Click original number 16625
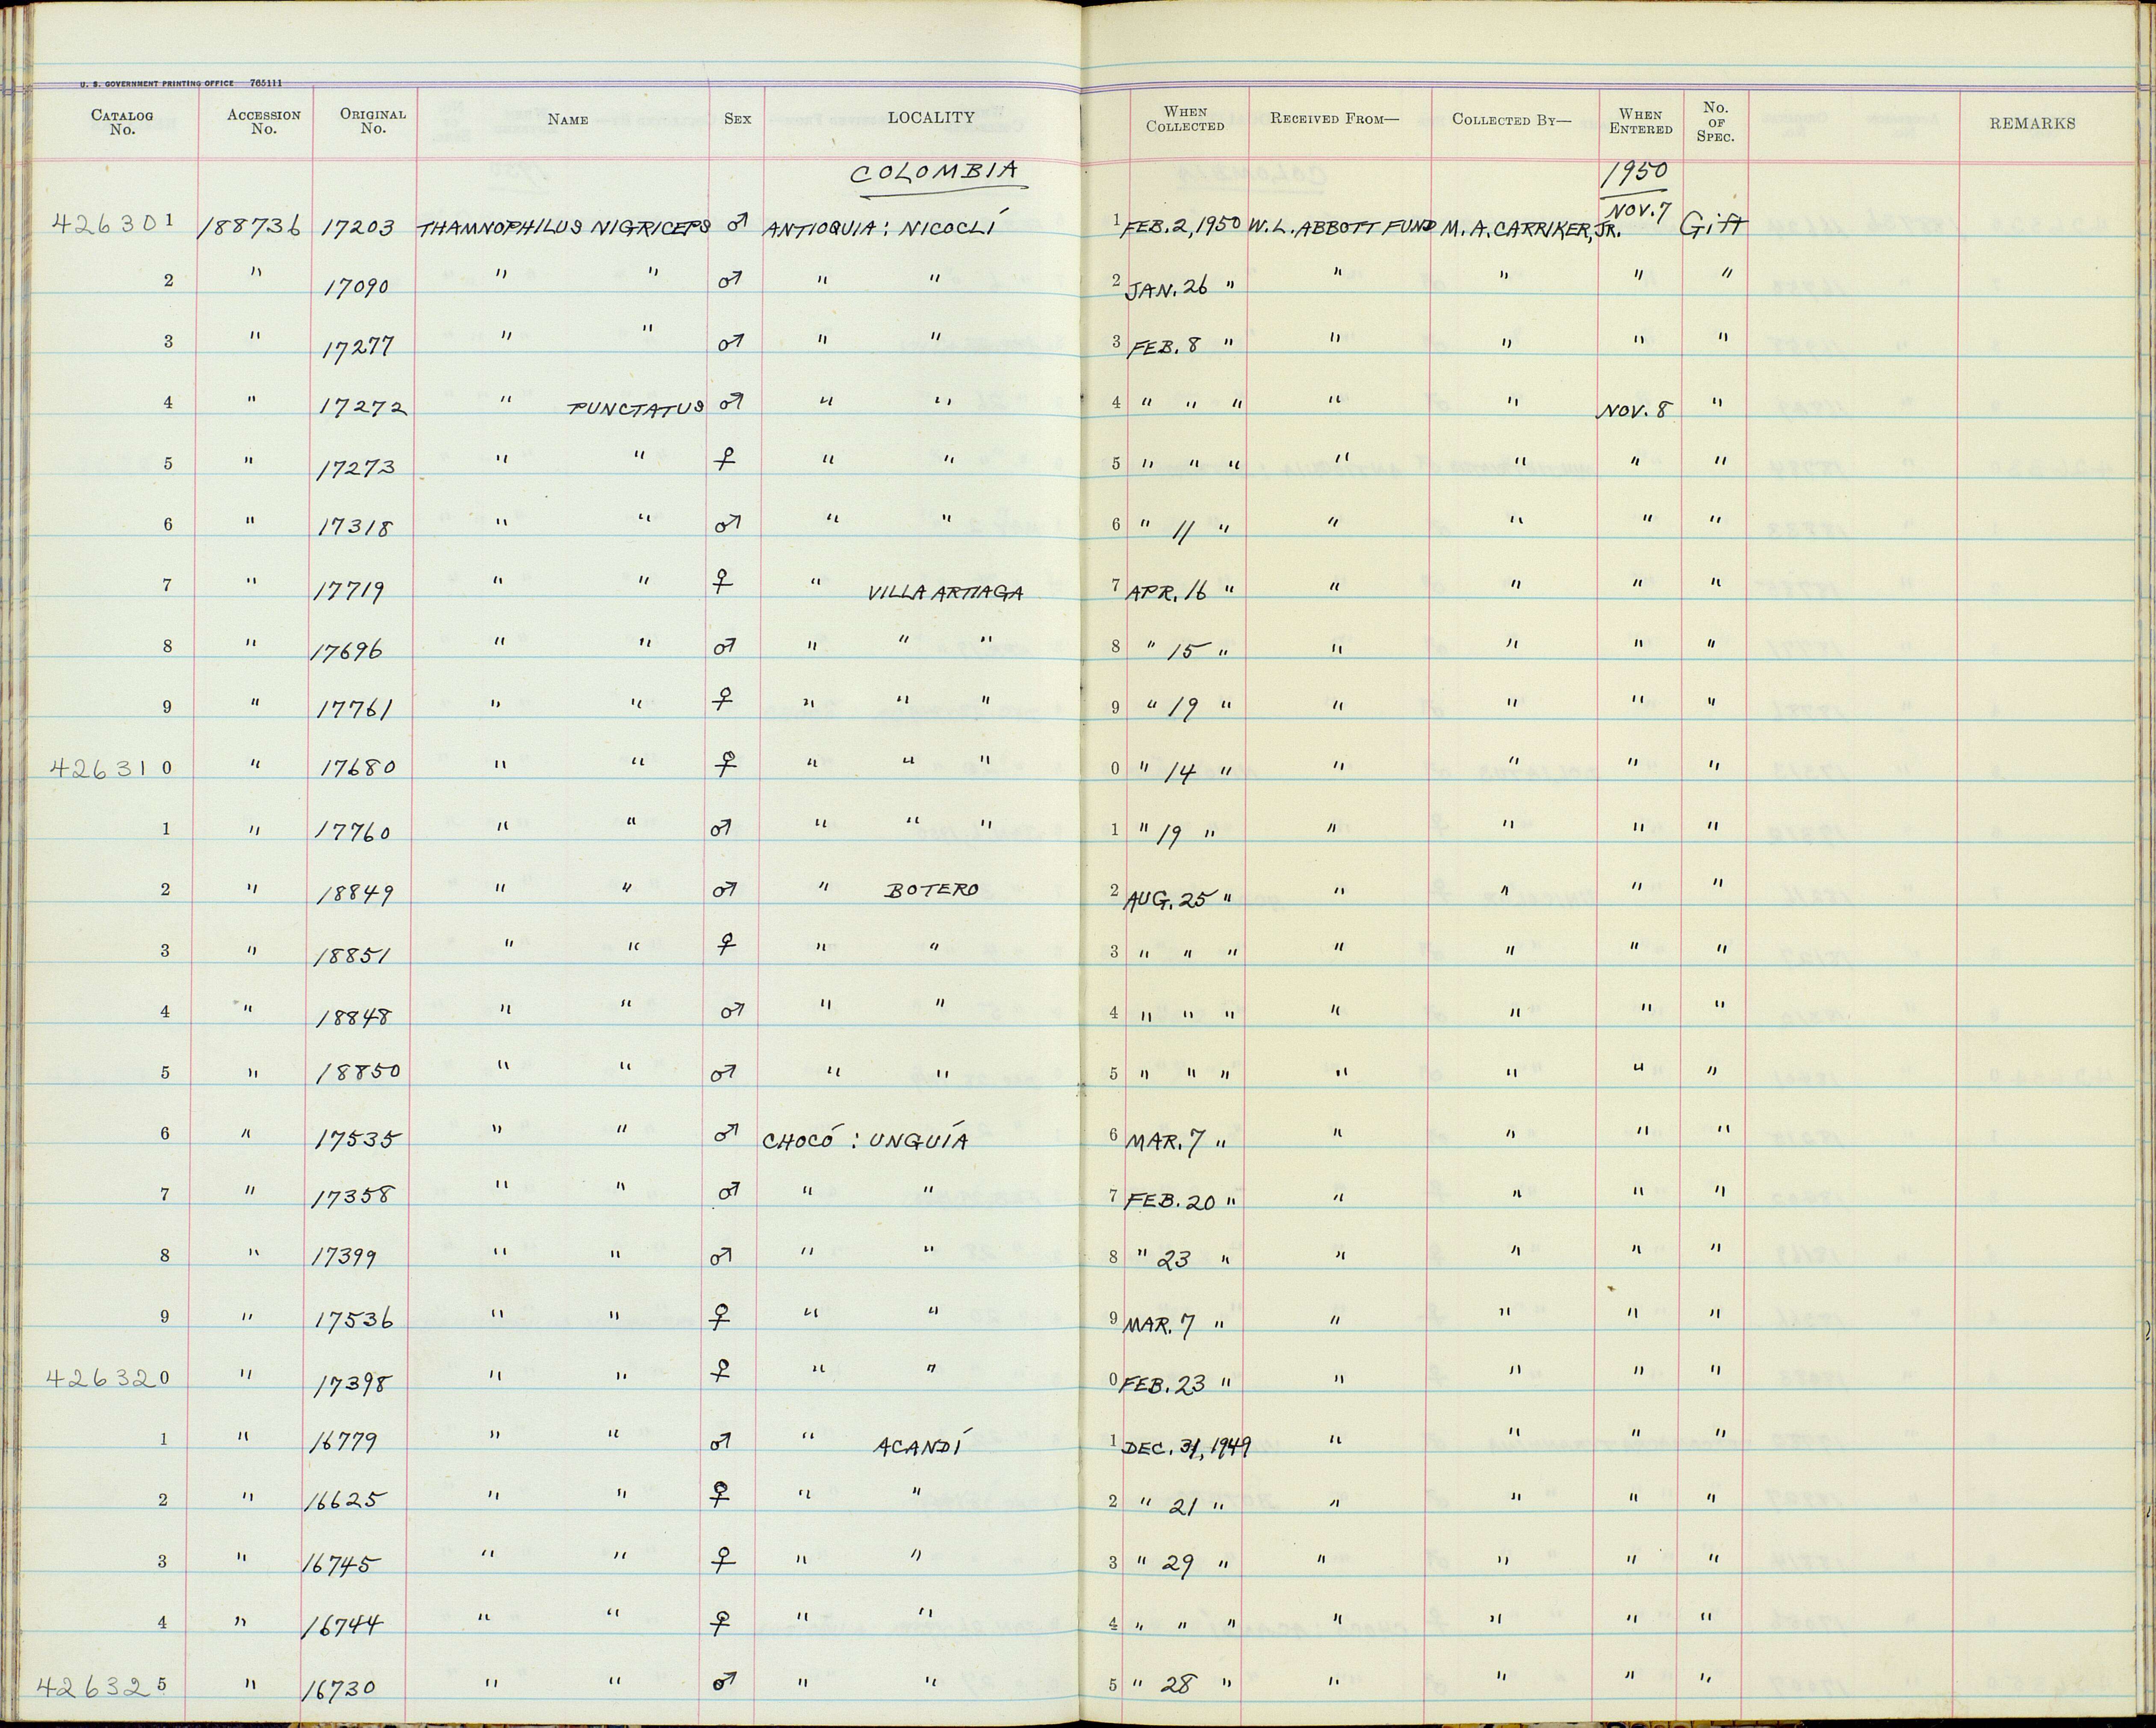2156x1728 pixels. click(343, 1502)
